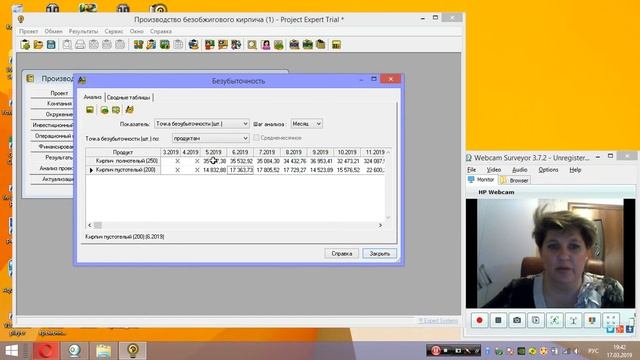This screenshot has width=640, height=360.
Task: Open the 'по продуктам' dropdown
Action: click(210, 138)
